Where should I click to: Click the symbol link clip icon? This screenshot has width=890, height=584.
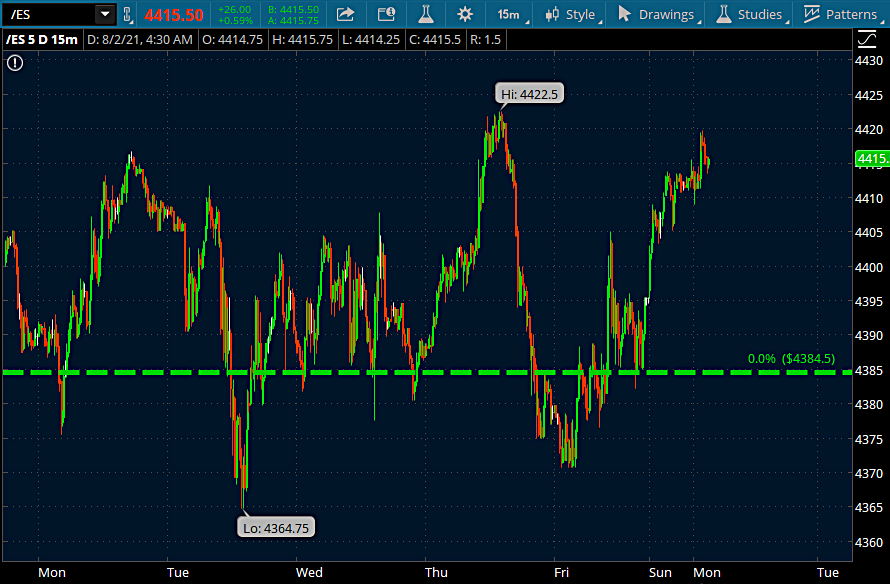[x=128, y=14]
